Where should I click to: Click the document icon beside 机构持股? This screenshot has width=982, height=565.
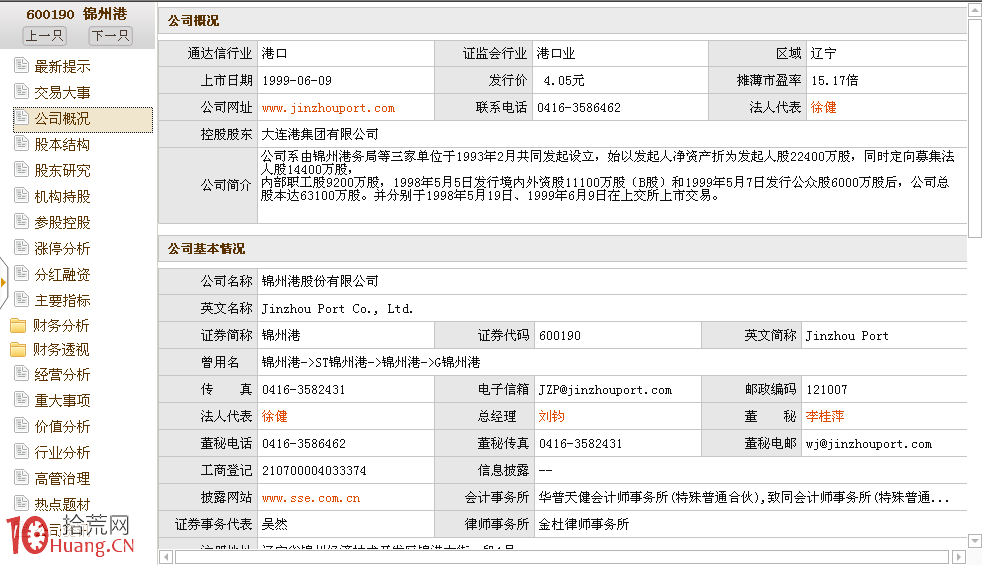[21, 195]
